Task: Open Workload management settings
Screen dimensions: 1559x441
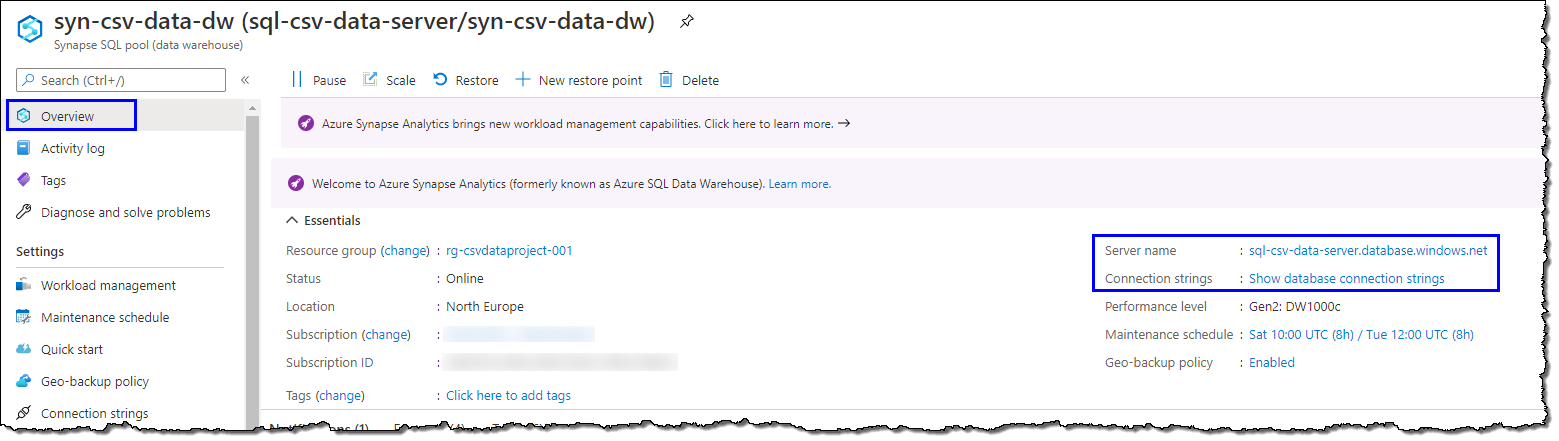Action: click(x=108, y=285)
